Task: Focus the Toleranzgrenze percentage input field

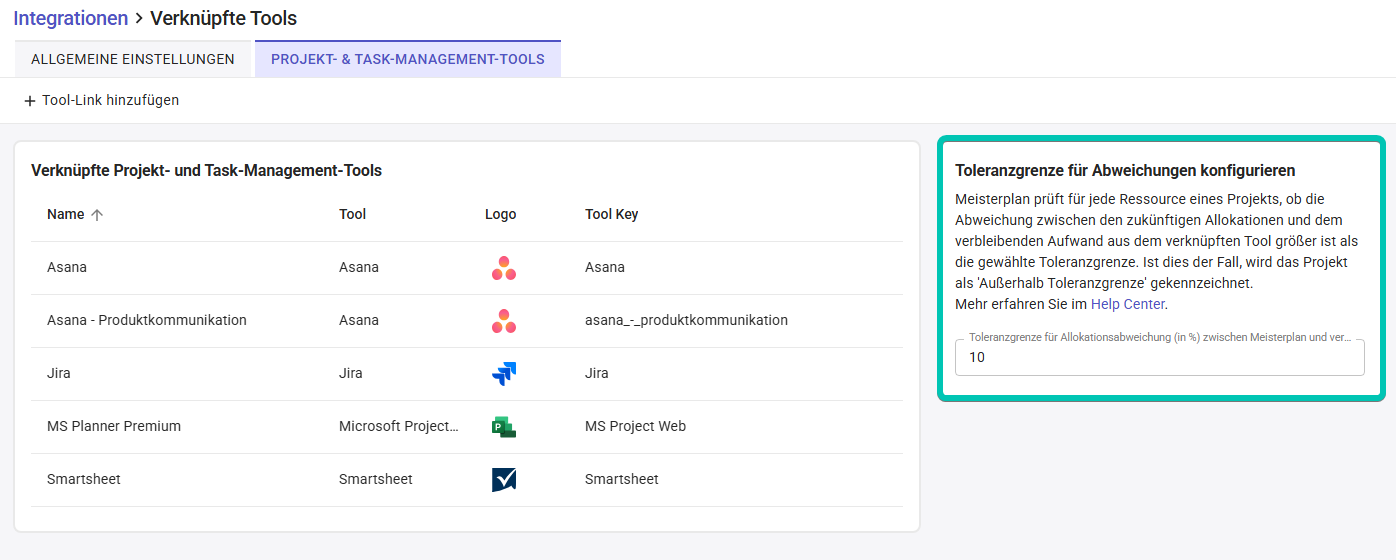Action: pyautogui.click(x=1159, y=357)
